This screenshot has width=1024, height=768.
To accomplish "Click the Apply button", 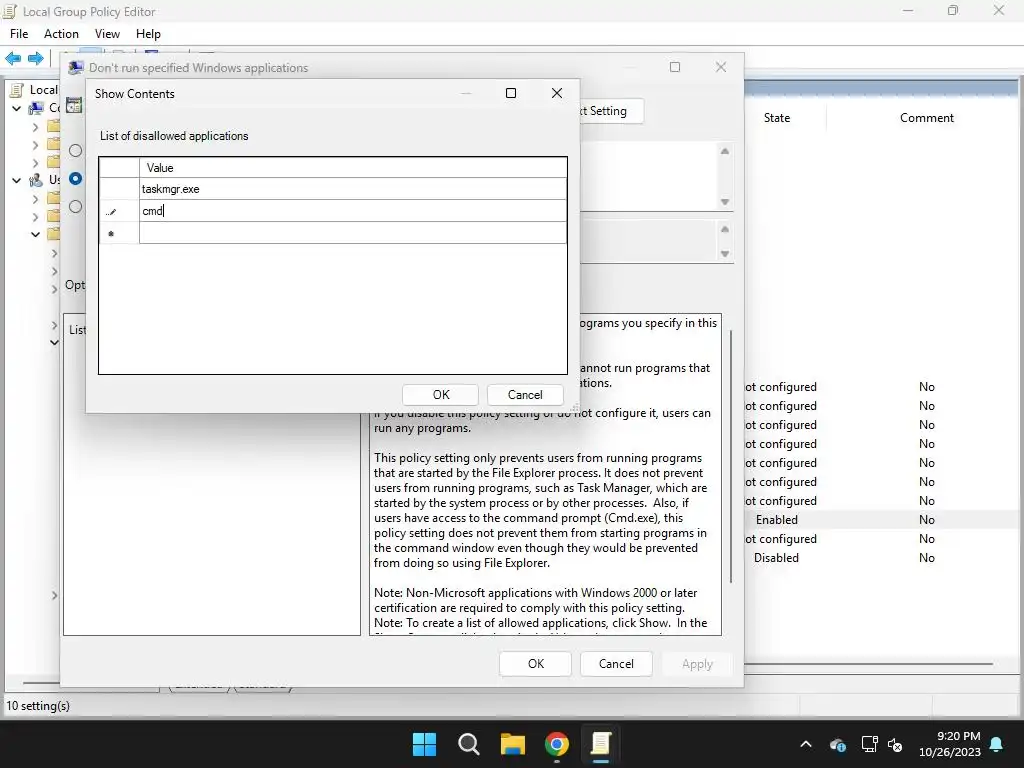I will [697, 664].
